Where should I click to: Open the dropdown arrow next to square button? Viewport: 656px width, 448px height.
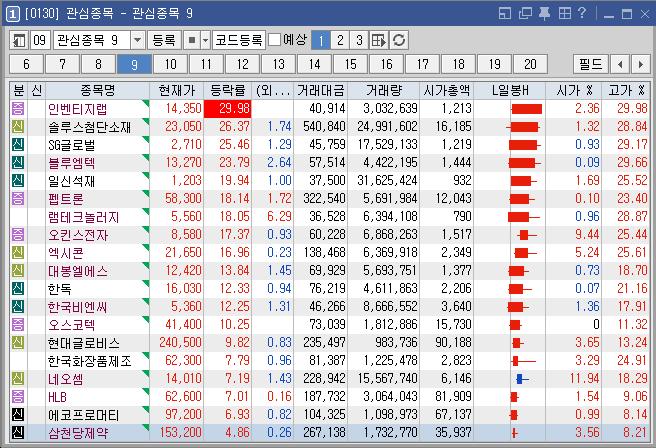(x=205, y=41)
